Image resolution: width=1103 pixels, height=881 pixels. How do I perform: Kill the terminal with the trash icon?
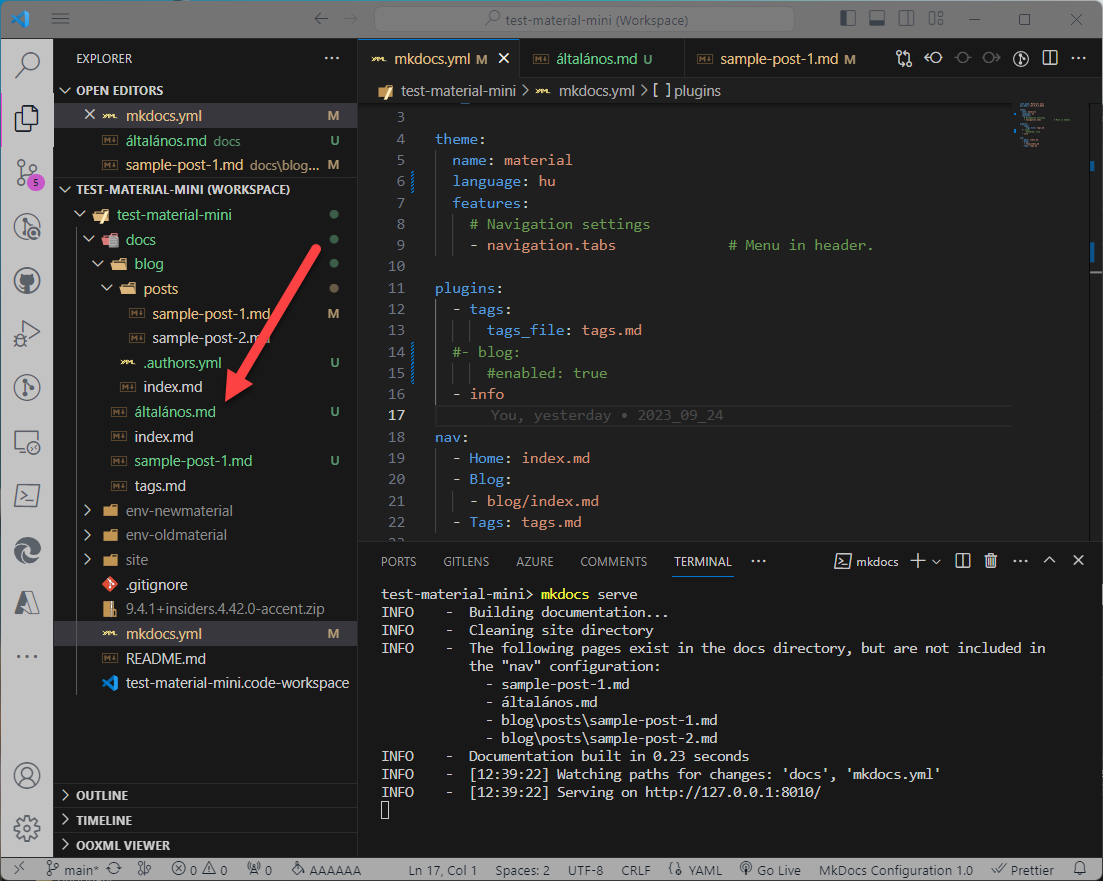tap(990, 560)
